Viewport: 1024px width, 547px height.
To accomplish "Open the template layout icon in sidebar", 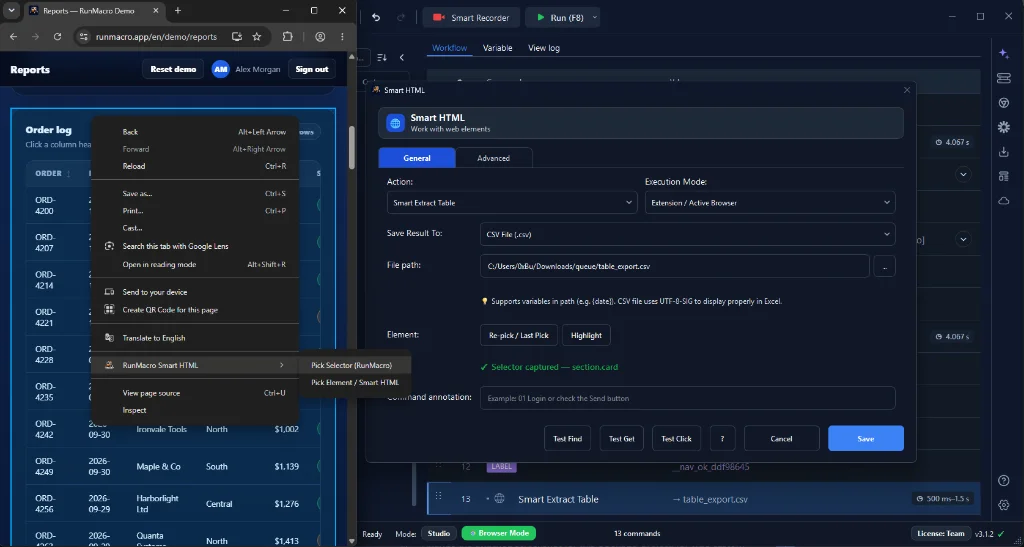I will click(1004, 176).
